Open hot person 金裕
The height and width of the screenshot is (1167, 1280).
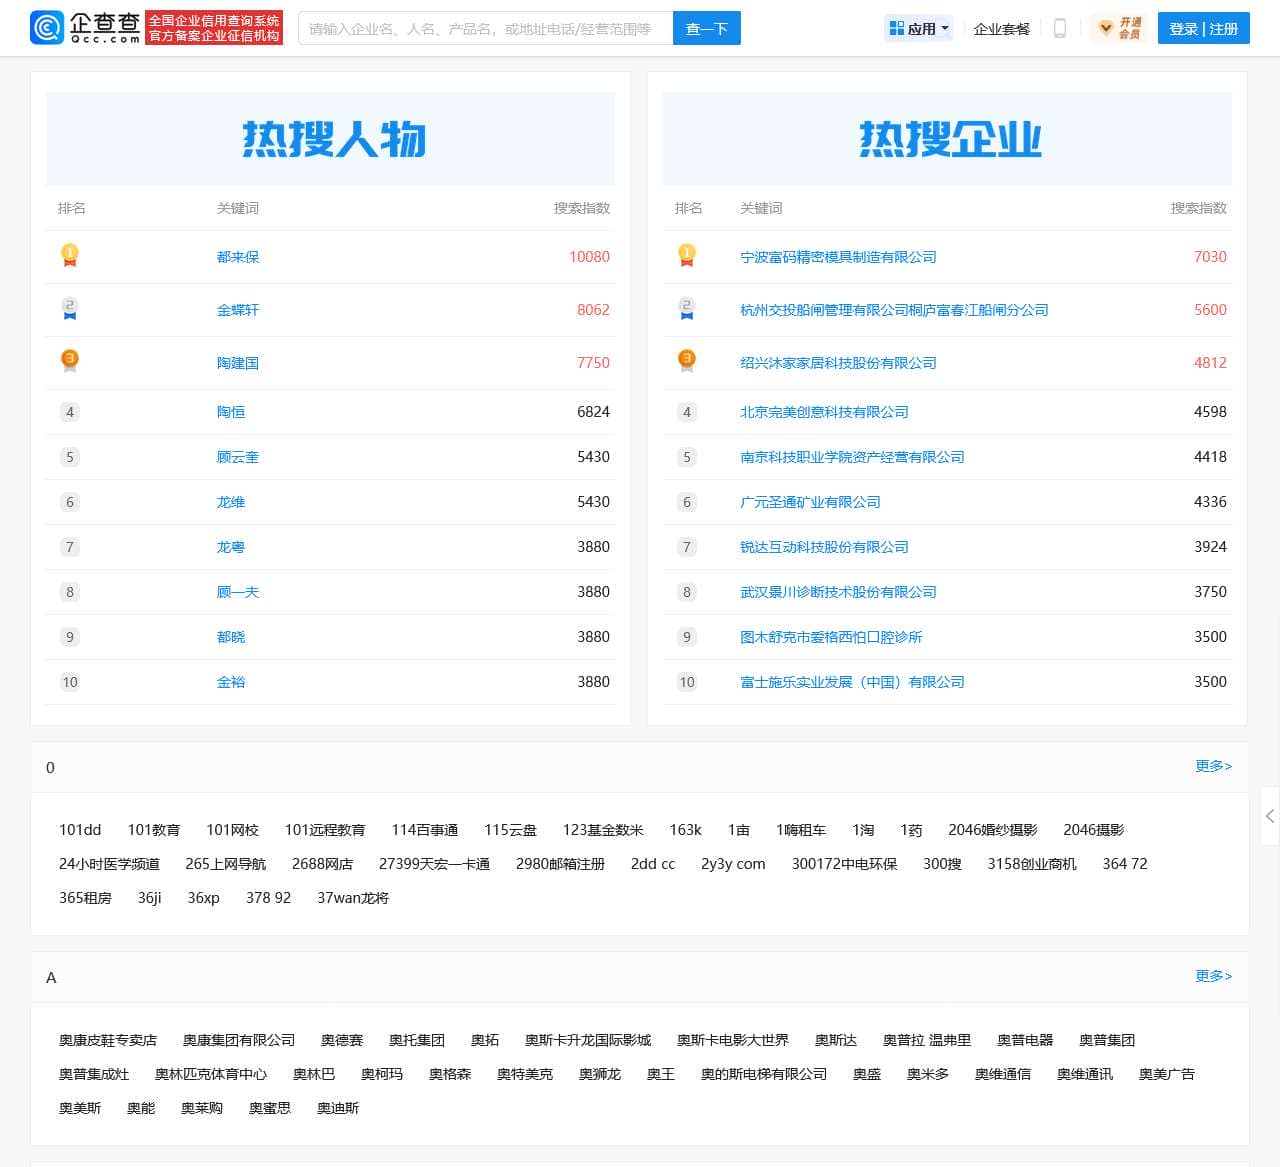231,682
